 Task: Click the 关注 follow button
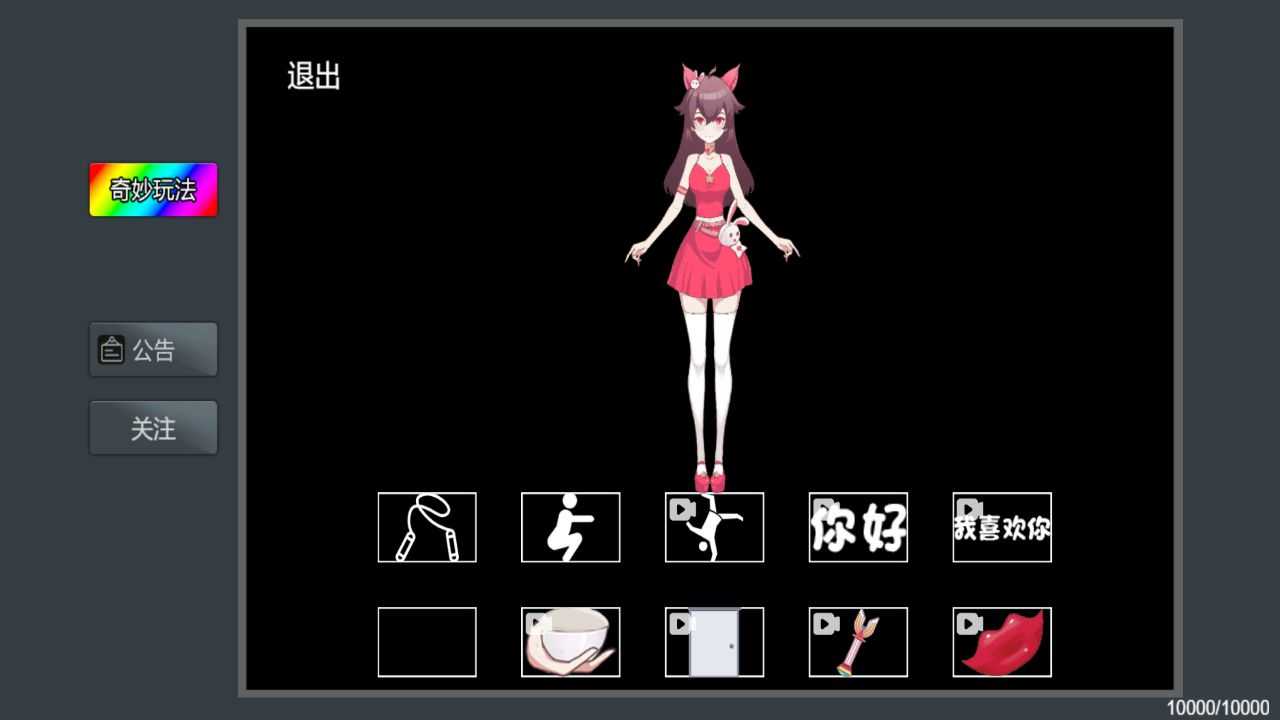[x=153, y=427]
